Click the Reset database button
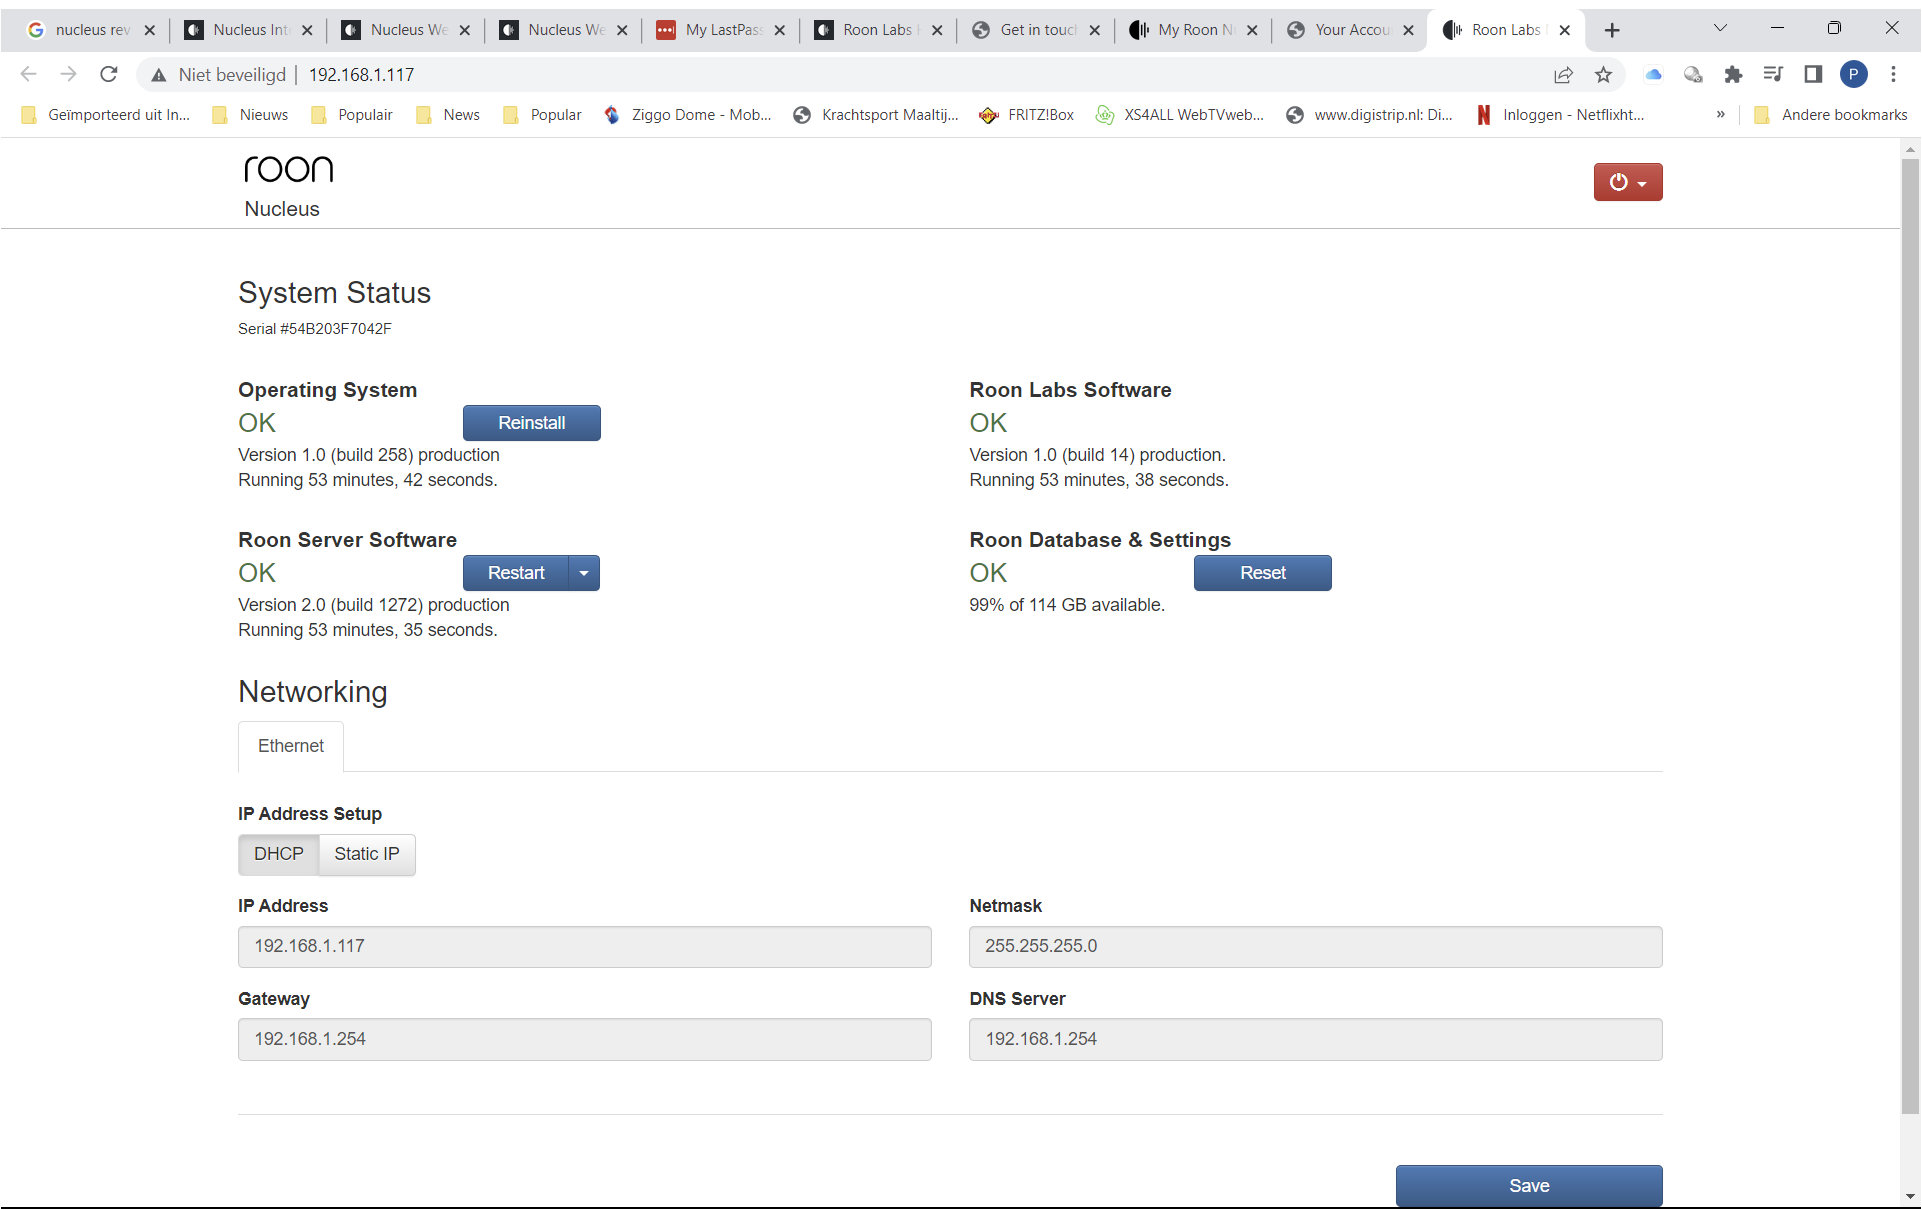This screenshot has height=1210, width=1922. tap(1262, 573)
